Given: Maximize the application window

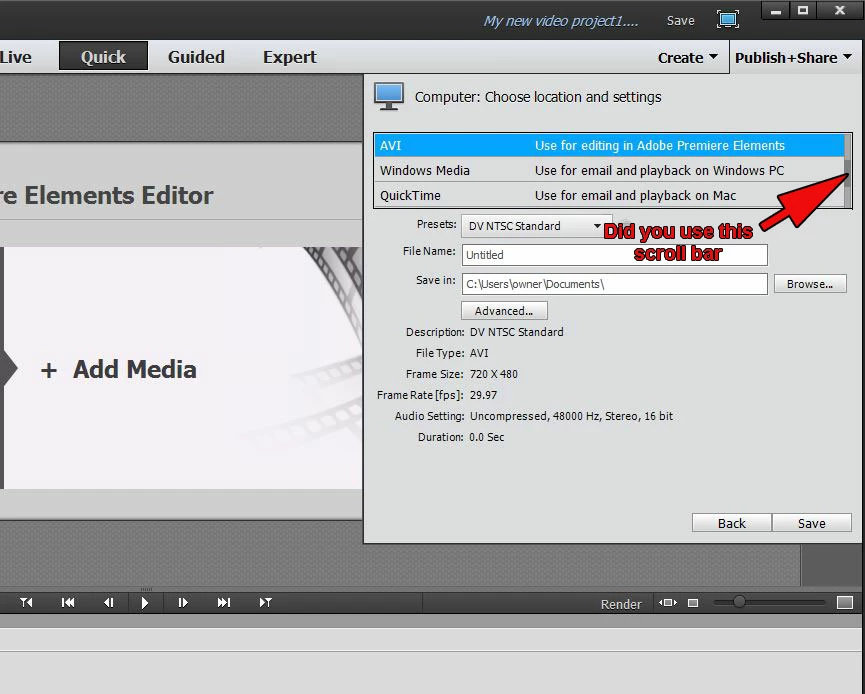Looking at the screenshot, I should pos(803,10).
